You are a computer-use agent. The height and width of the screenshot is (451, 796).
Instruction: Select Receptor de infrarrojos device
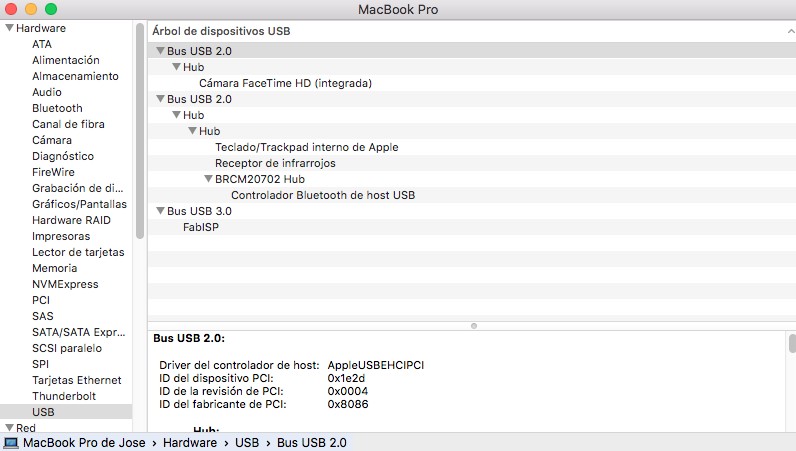click(x=275, y=163)
